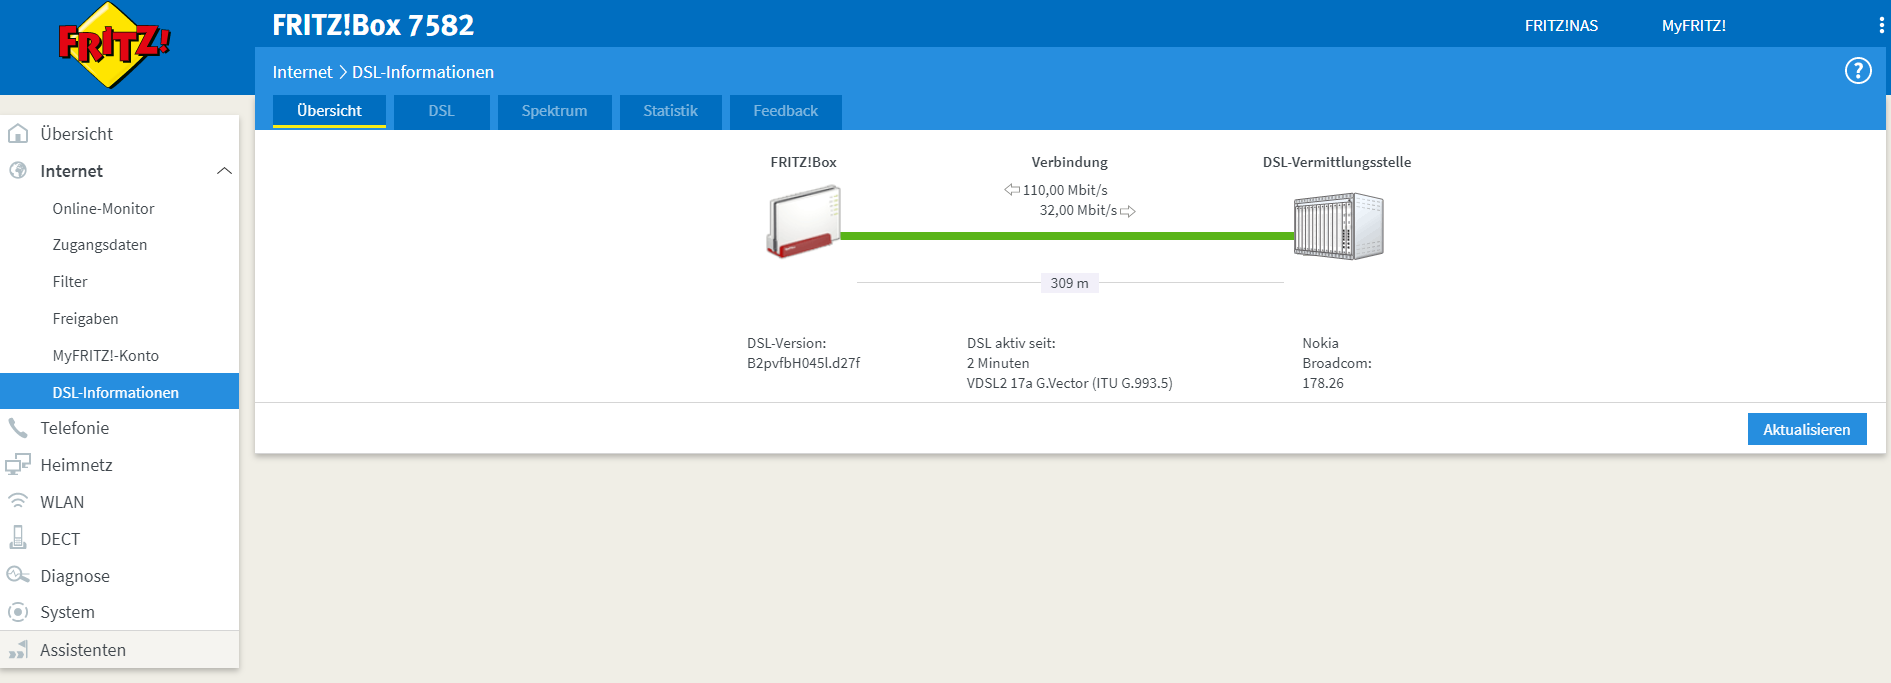Click the 2 Minuten uptime value
Screen dimensions: 1891x683
(998, 363)
